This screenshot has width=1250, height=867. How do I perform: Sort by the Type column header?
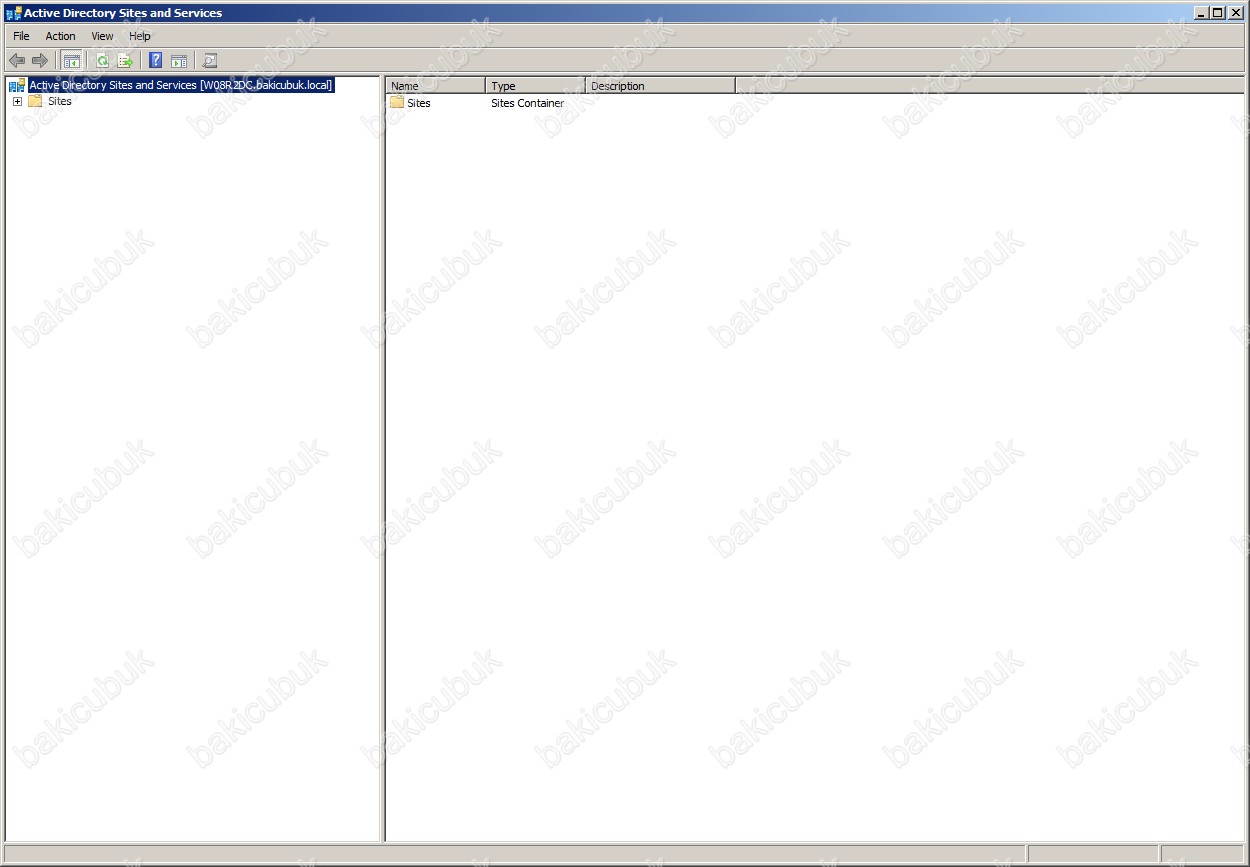tap(535, 86)
